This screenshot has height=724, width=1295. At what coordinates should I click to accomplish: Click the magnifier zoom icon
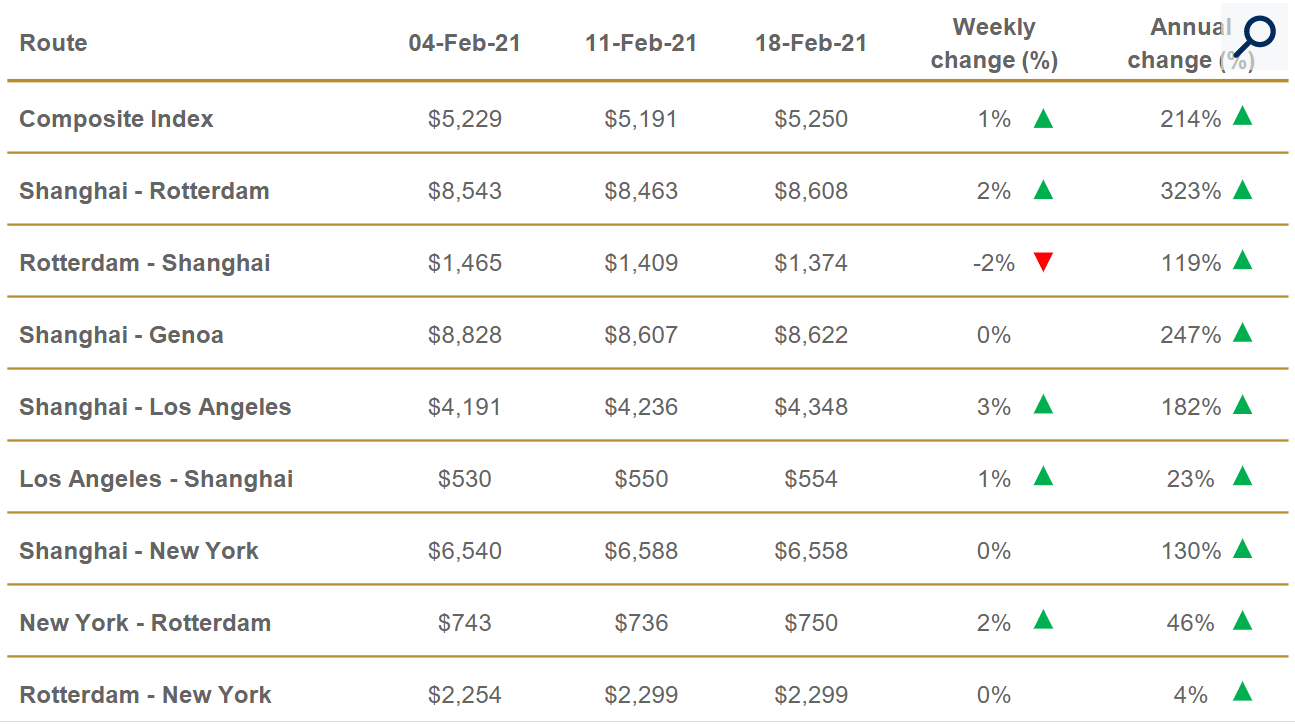[1253, 36]
